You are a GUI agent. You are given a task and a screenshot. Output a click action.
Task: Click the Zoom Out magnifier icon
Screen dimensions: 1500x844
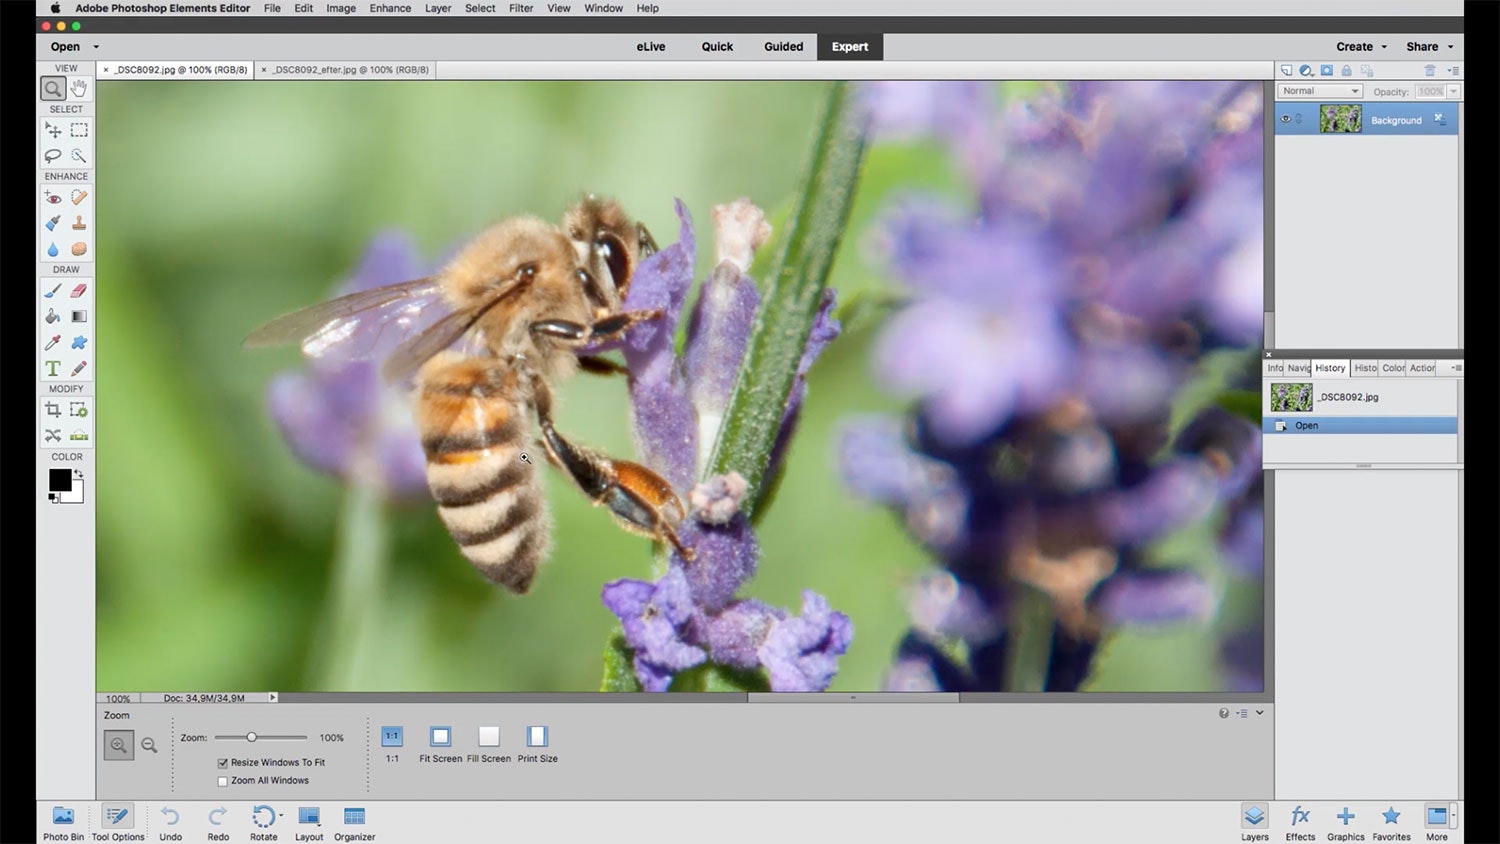pos(149,745)
